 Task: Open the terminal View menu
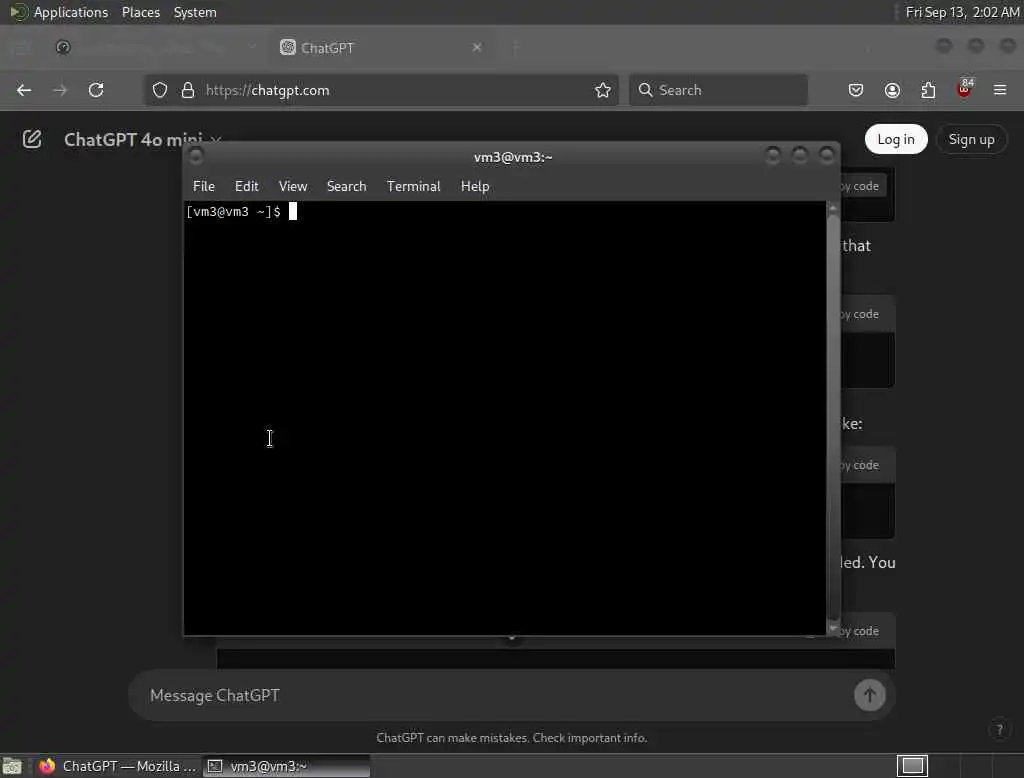[293, 186]
